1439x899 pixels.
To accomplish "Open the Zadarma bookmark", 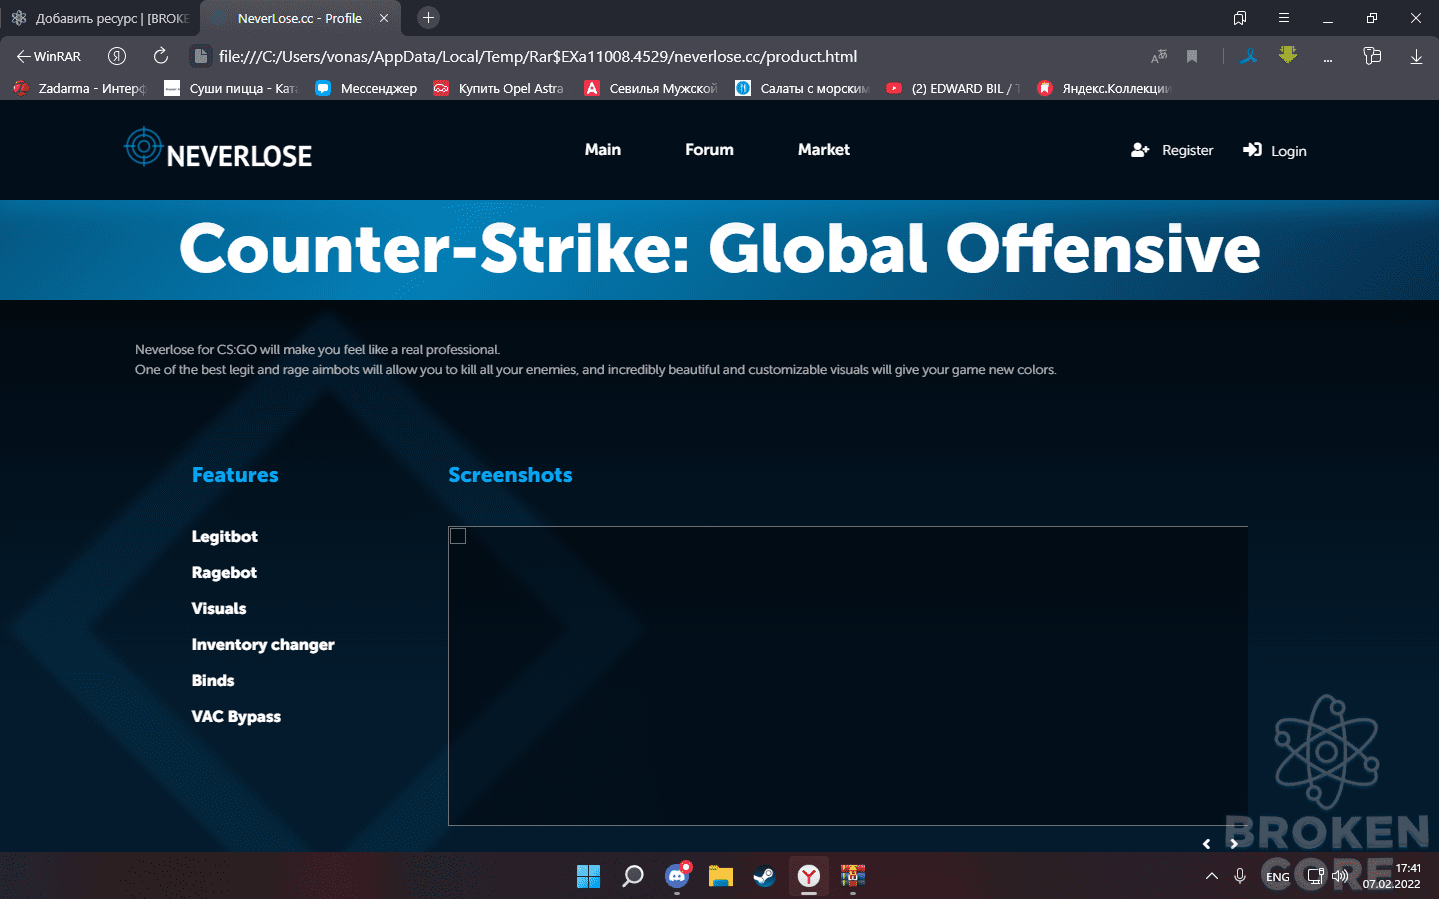I will (79, 88).
